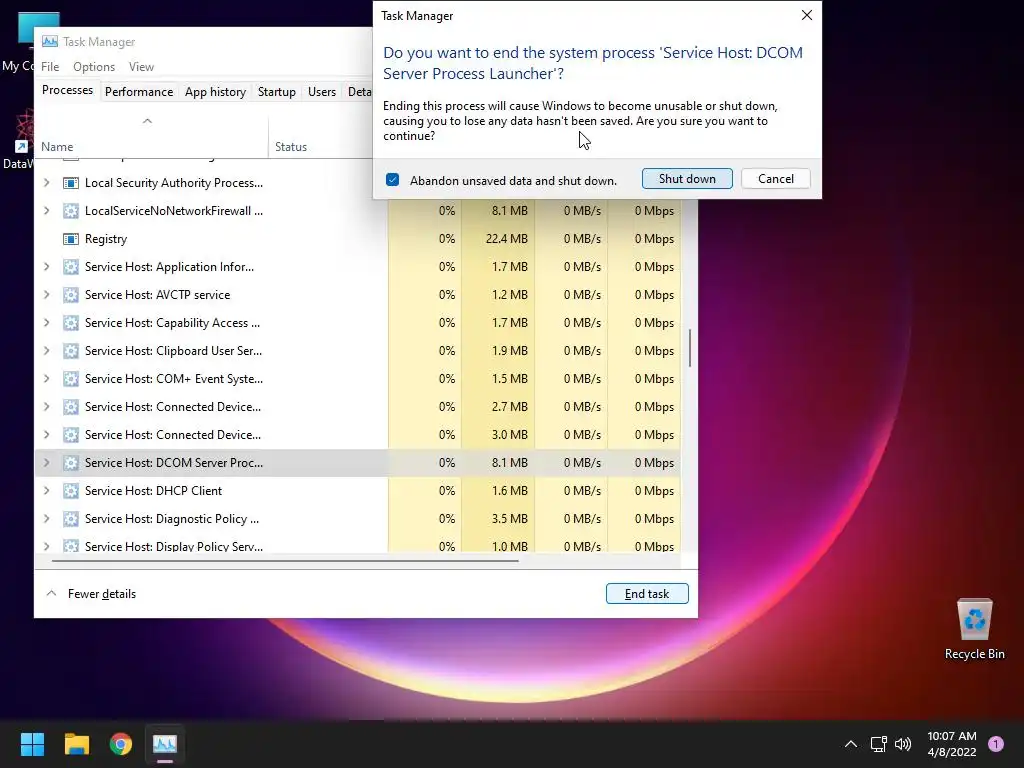This screenshot has width=1024, height=768.
Task: Expand the LocalServiceNoNetworkFirewall row
Action: click(46, 211)
